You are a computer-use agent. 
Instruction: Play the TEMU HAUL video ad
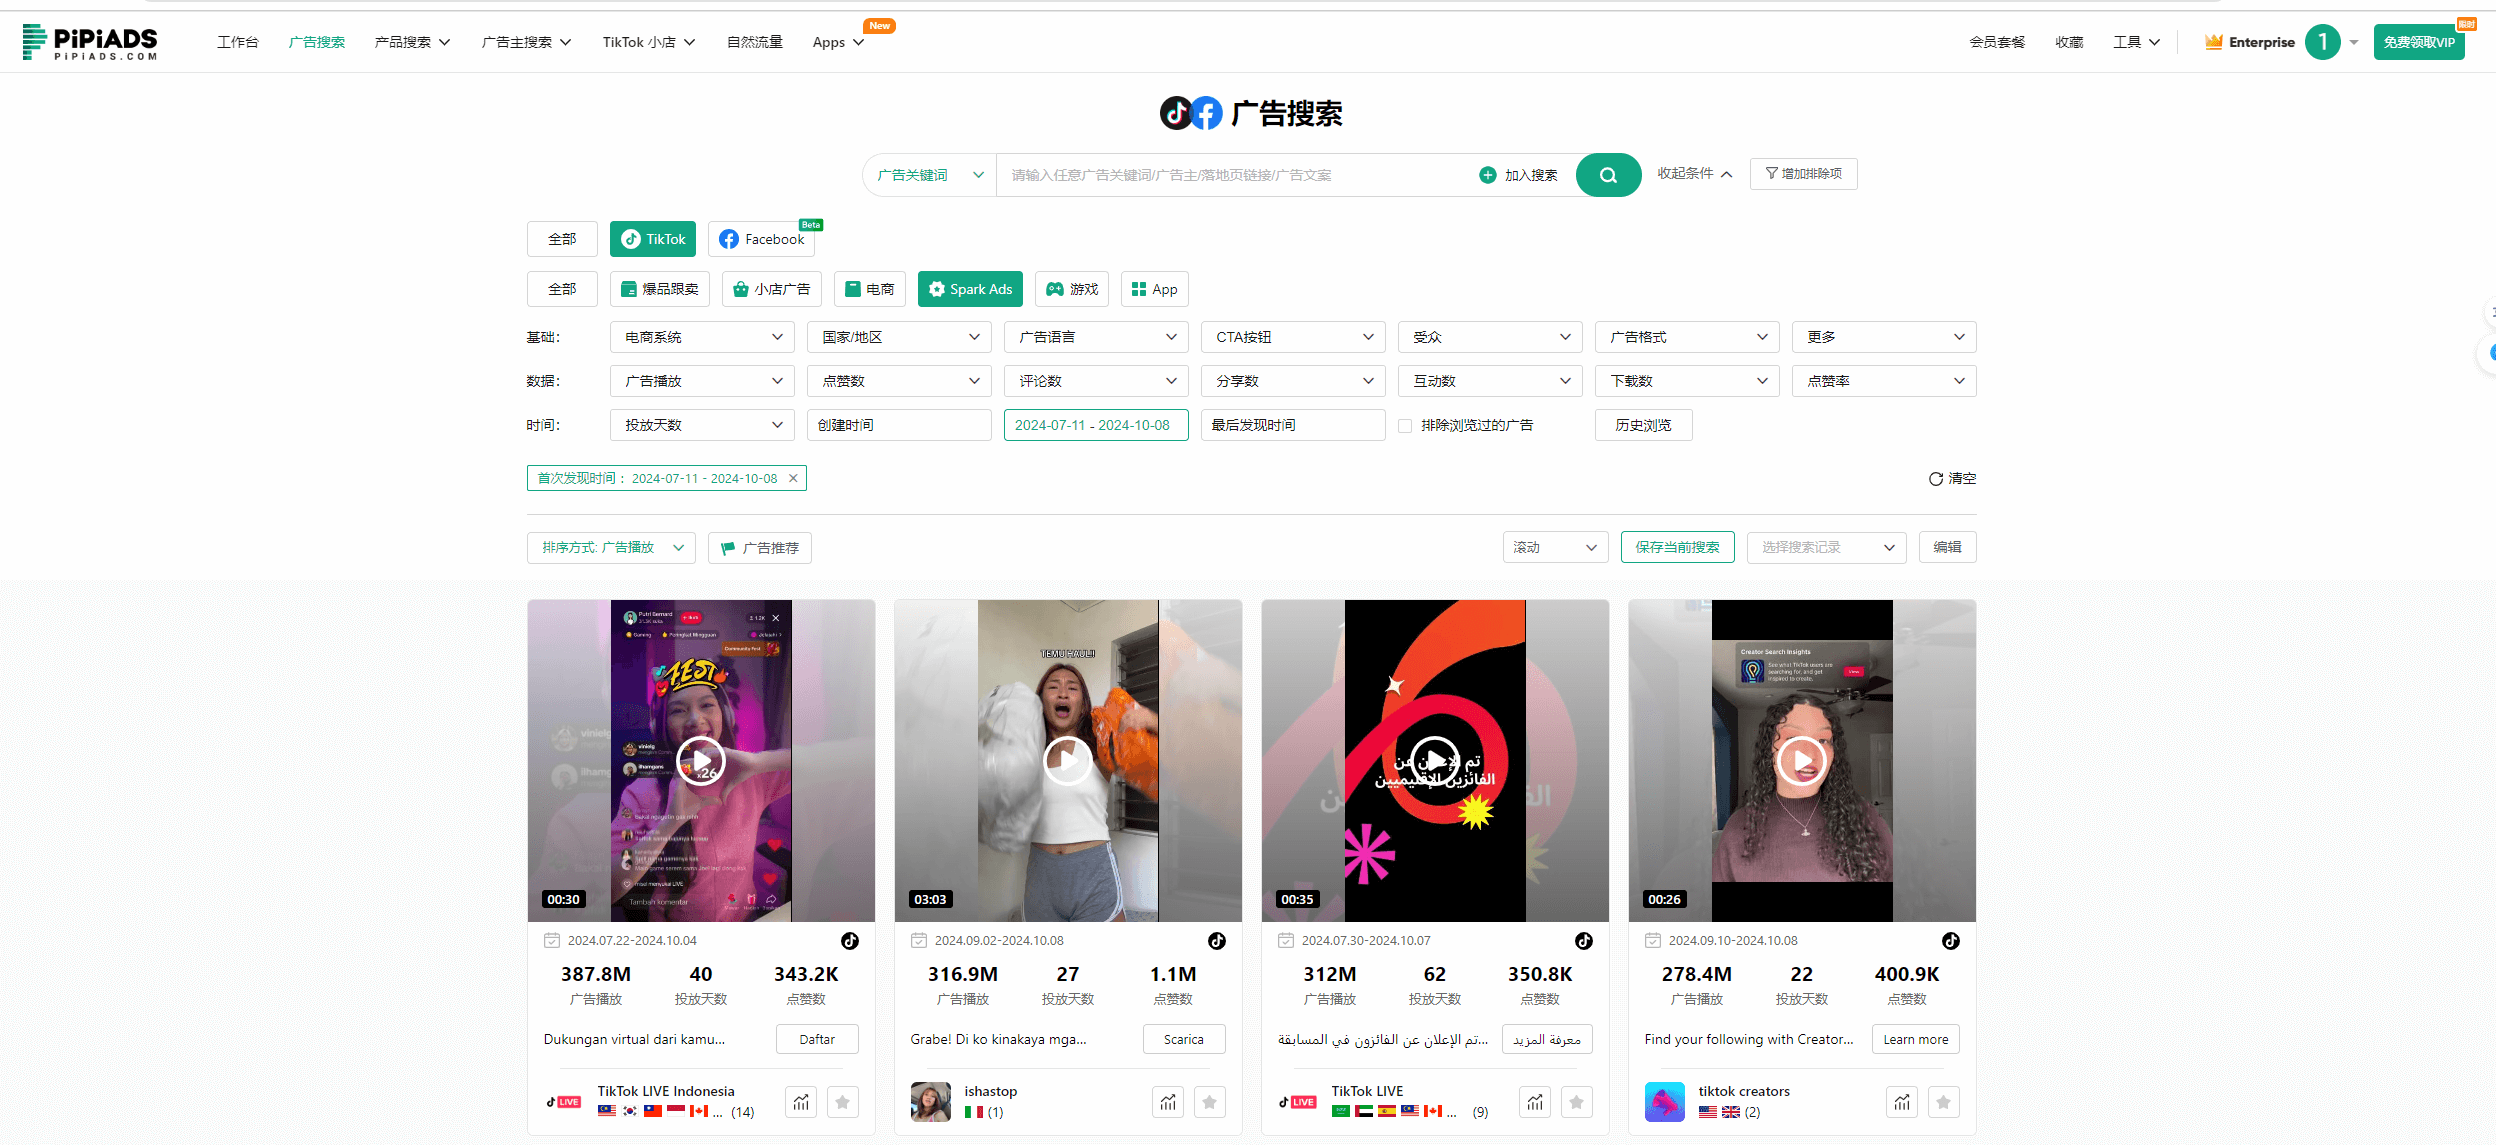pos(1067,761)
